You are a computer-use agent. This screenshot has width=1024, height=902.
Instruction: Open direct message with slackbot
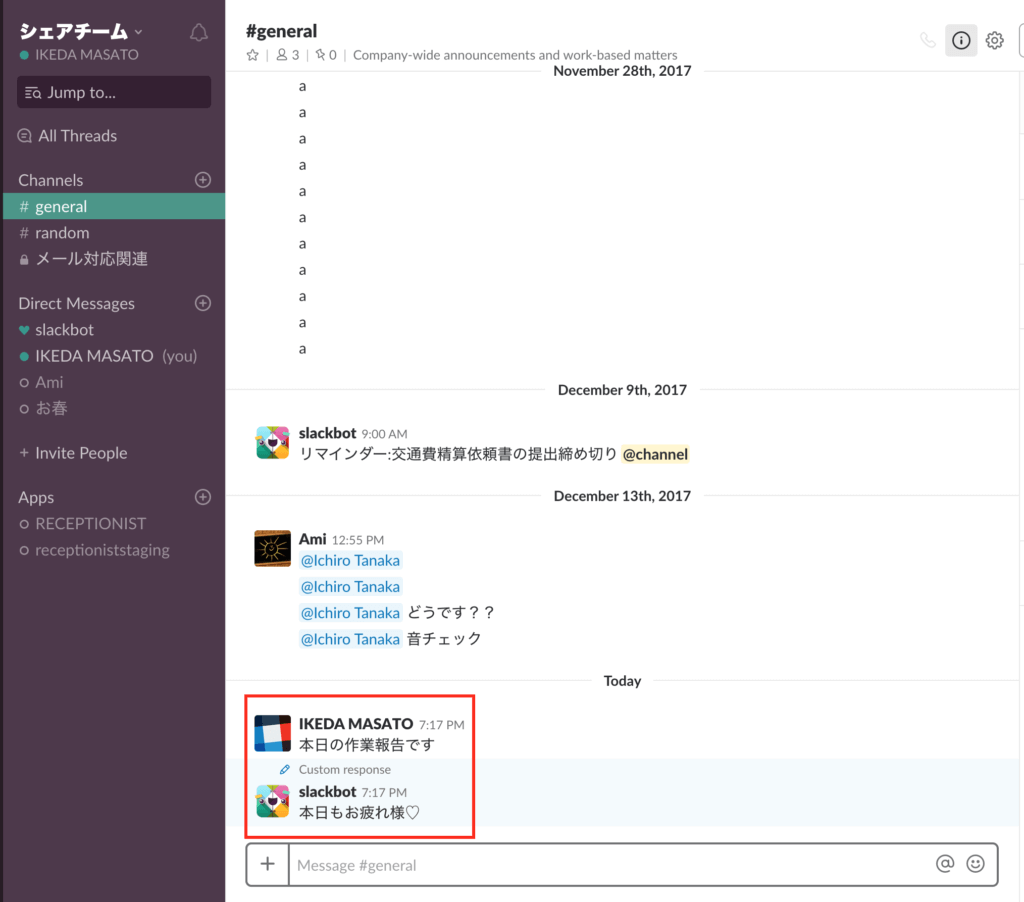(64, 330)
